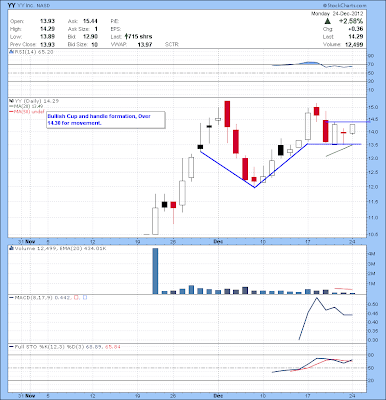Click the "Nov" label on the bottom date axis
Viewport: 386px width, 400px height.
[x=31, y=396]
